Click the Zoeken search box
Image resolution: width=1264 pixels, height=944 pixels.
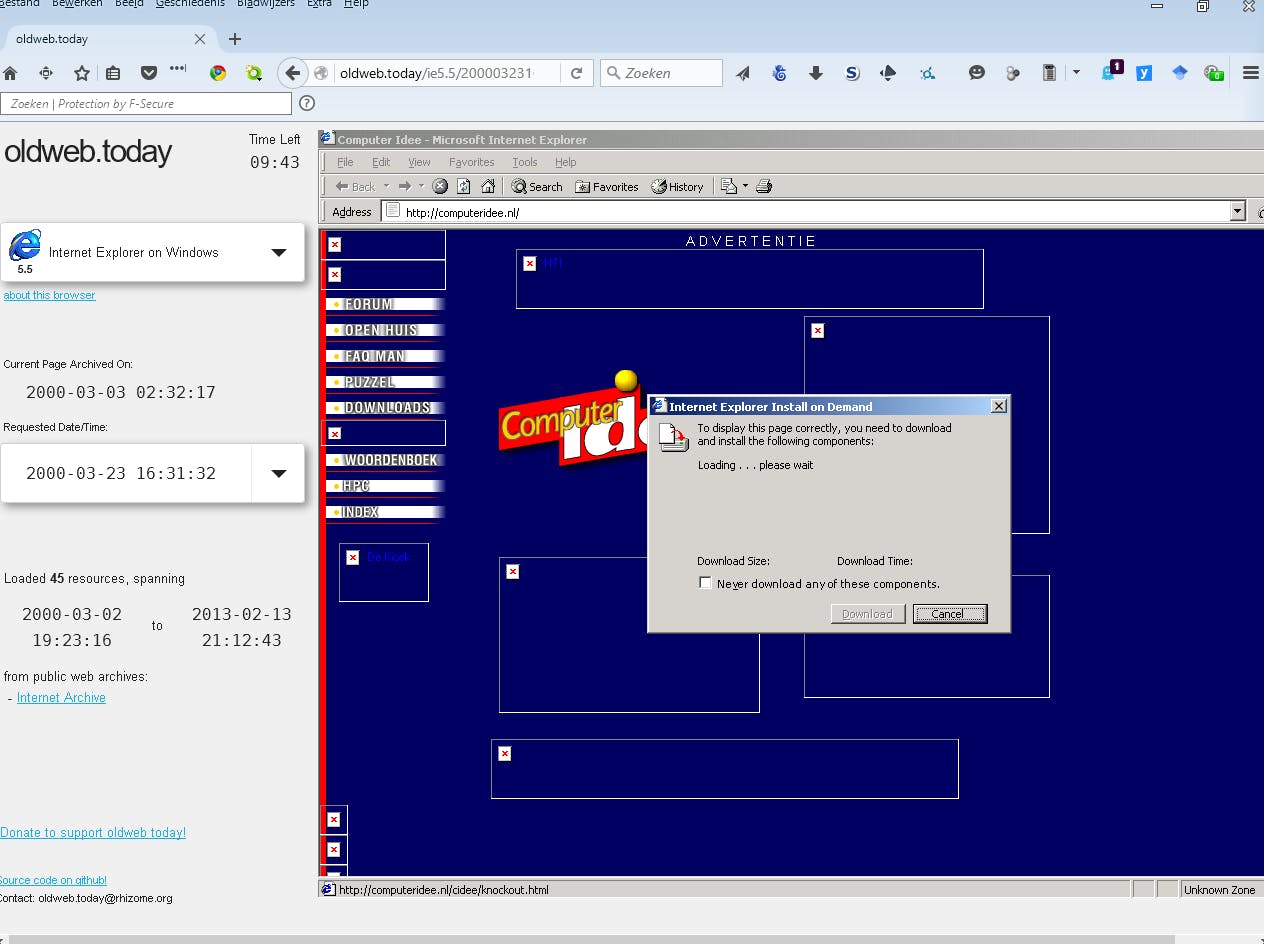click(x=661, y=73)
